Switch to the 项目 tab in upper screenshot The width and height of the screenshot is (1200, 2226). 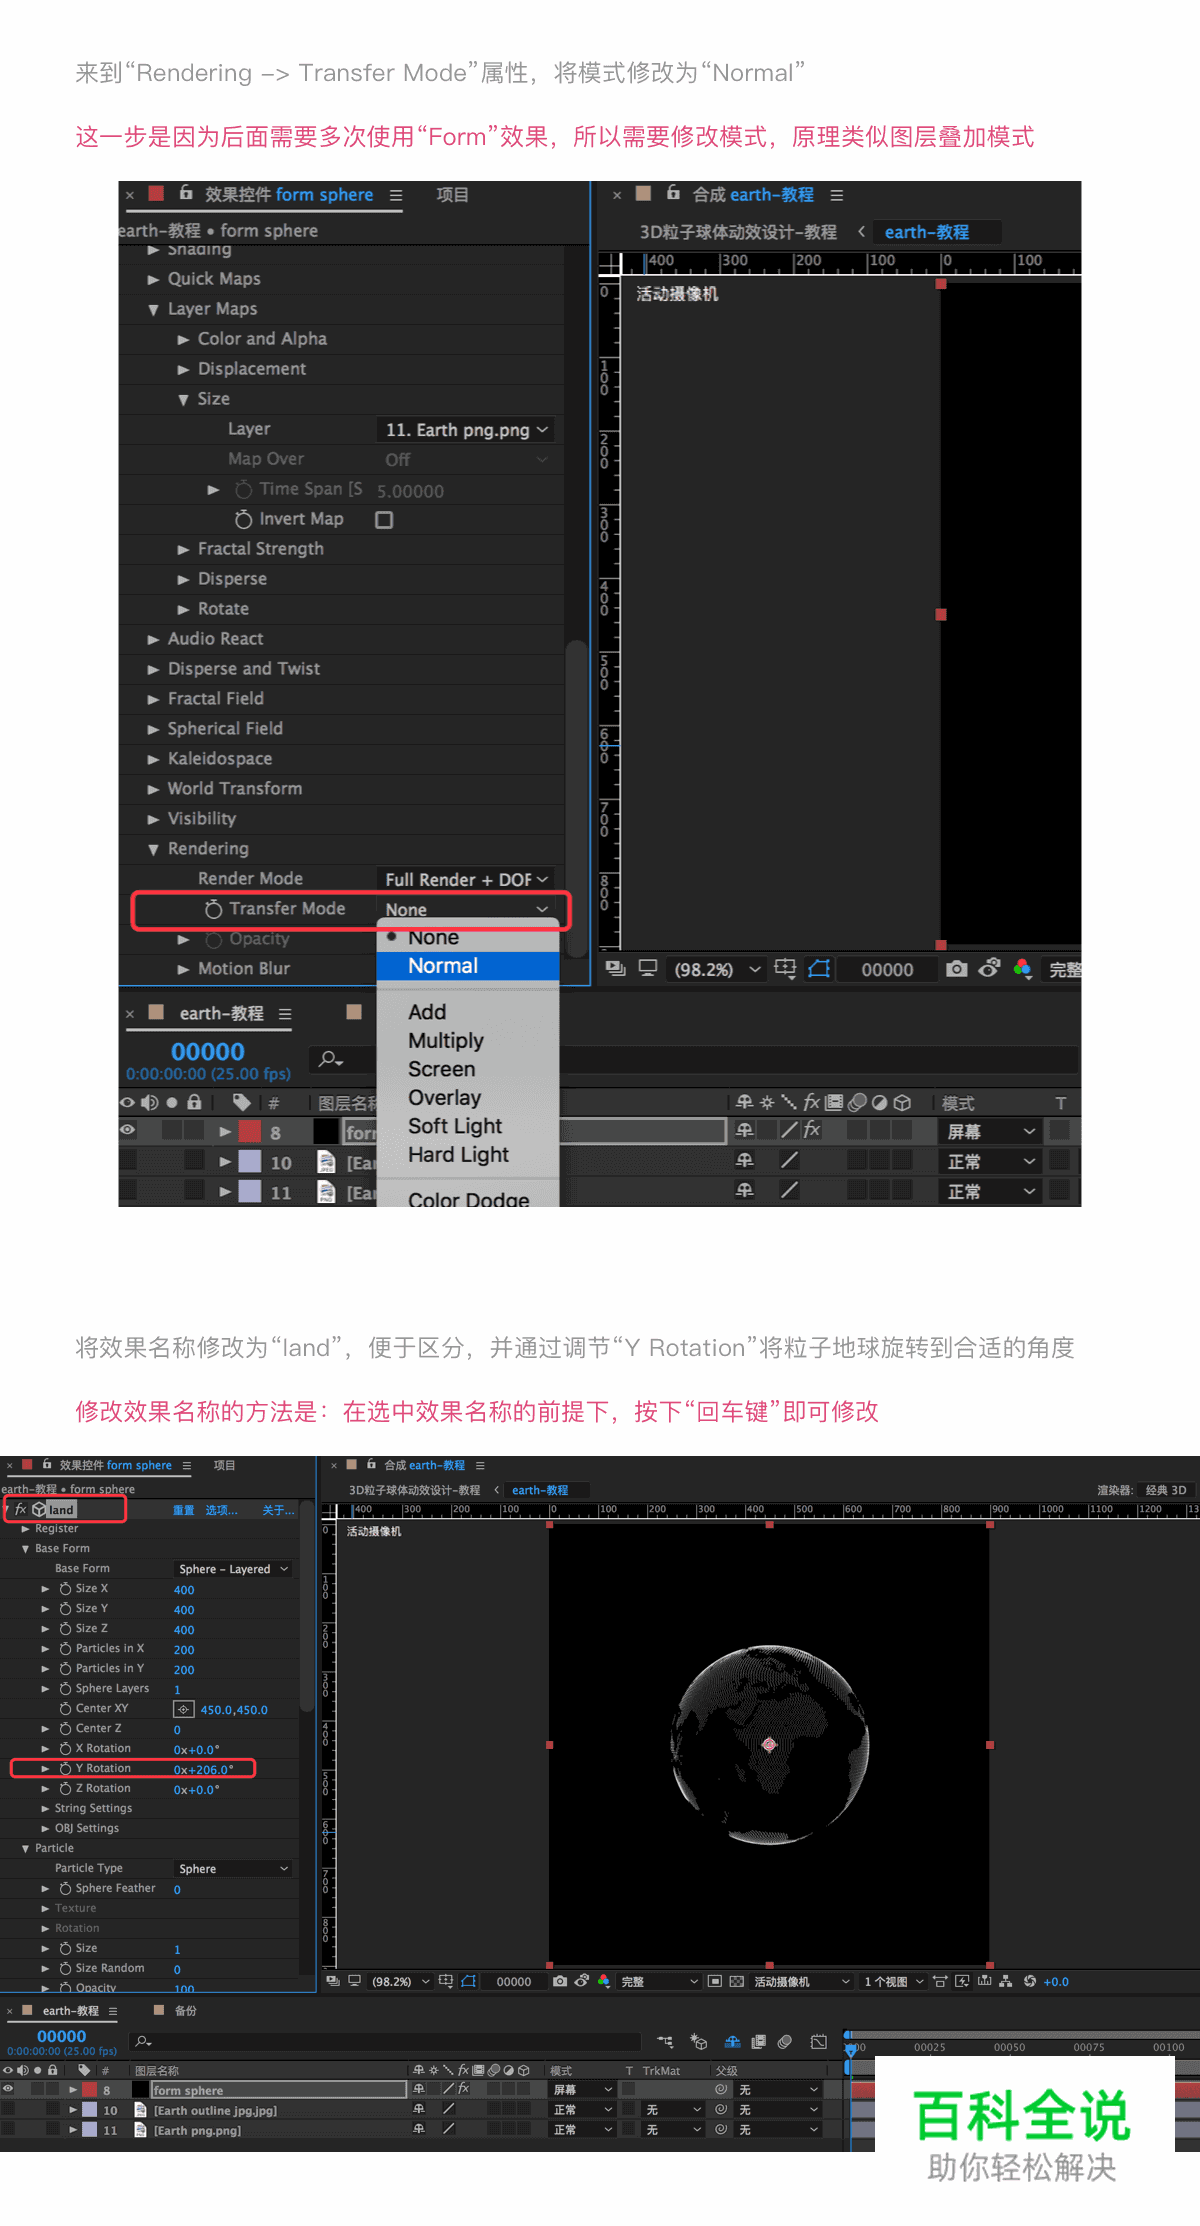452,195
